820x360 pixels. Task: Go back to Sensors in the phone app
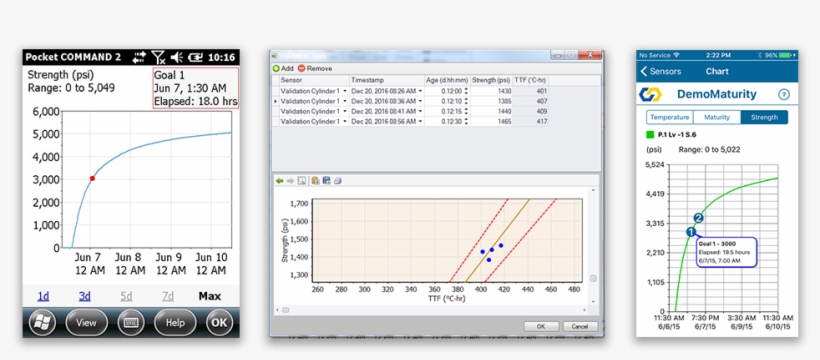tap(661, 71)
